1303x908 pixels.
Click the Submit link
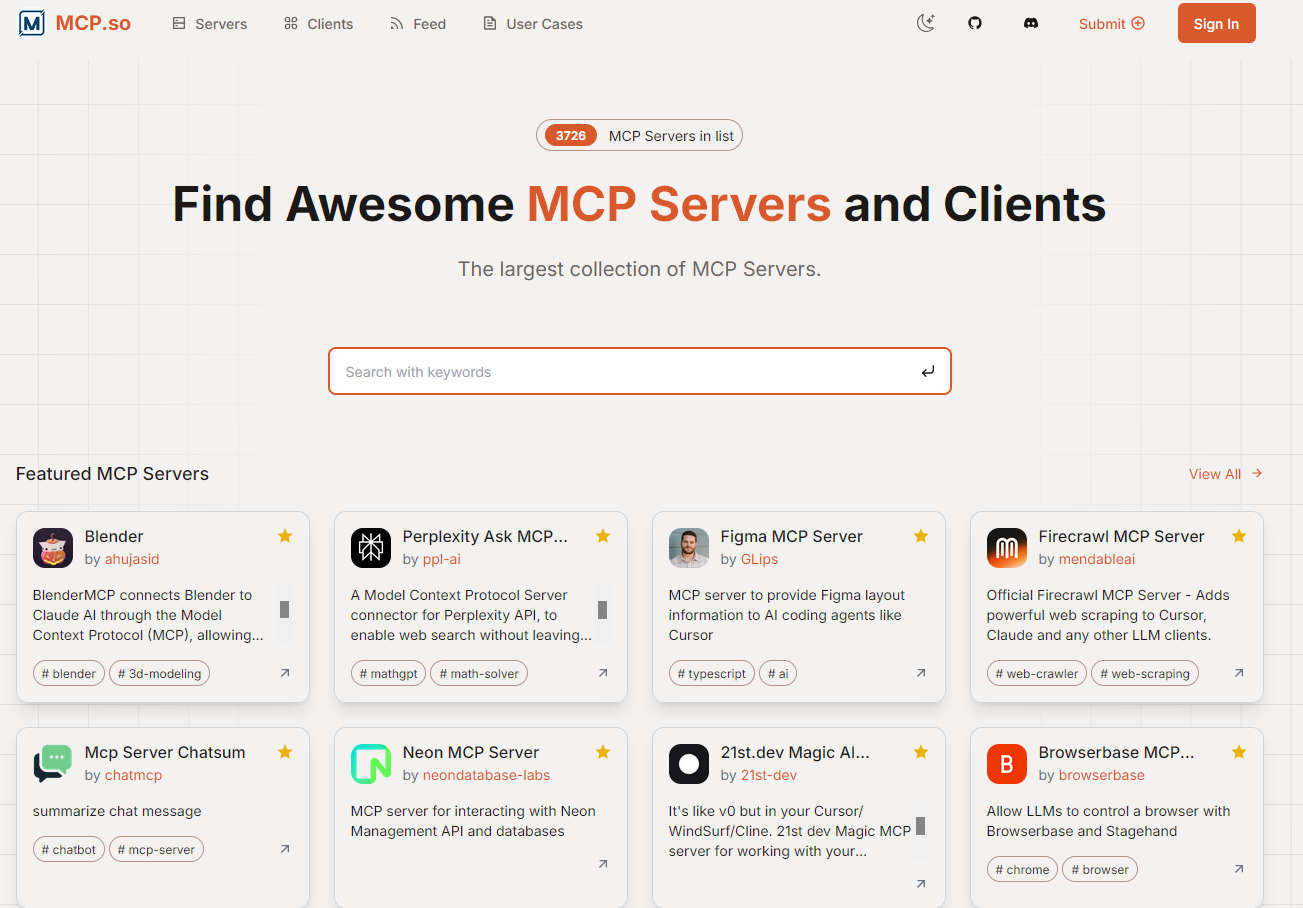(1111, 23)
